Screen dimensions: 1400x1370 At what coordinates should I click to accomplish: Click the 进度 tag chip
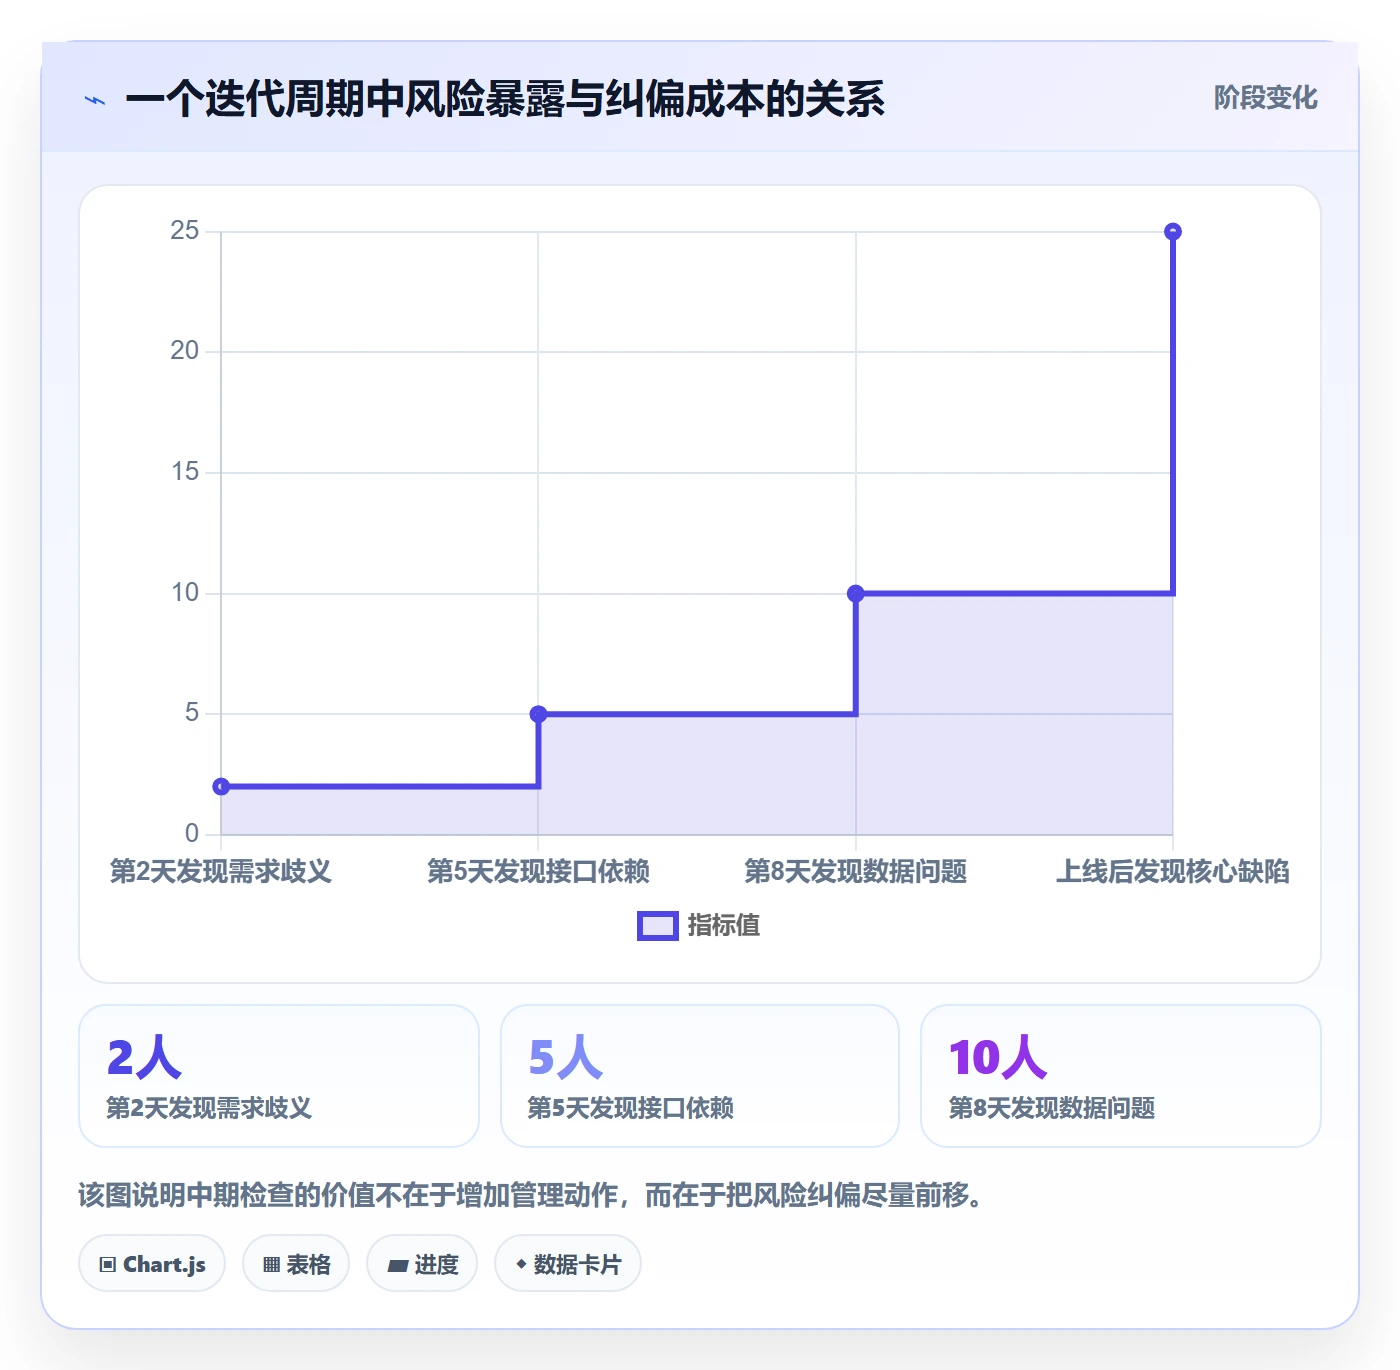[422, 1264]
